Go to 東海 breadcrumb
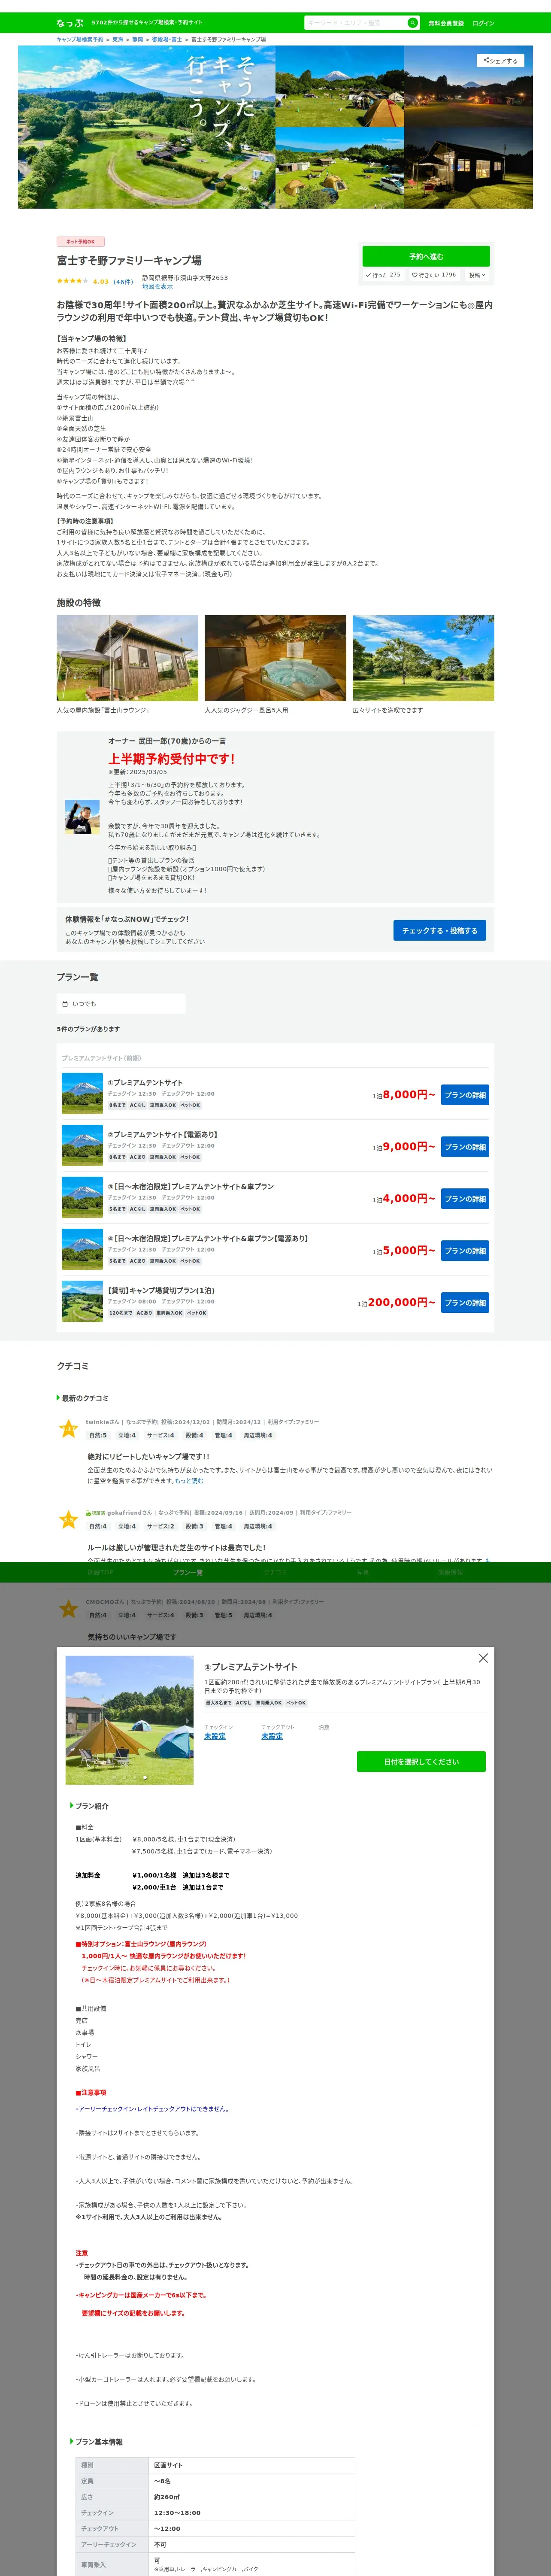 [118, 40]
